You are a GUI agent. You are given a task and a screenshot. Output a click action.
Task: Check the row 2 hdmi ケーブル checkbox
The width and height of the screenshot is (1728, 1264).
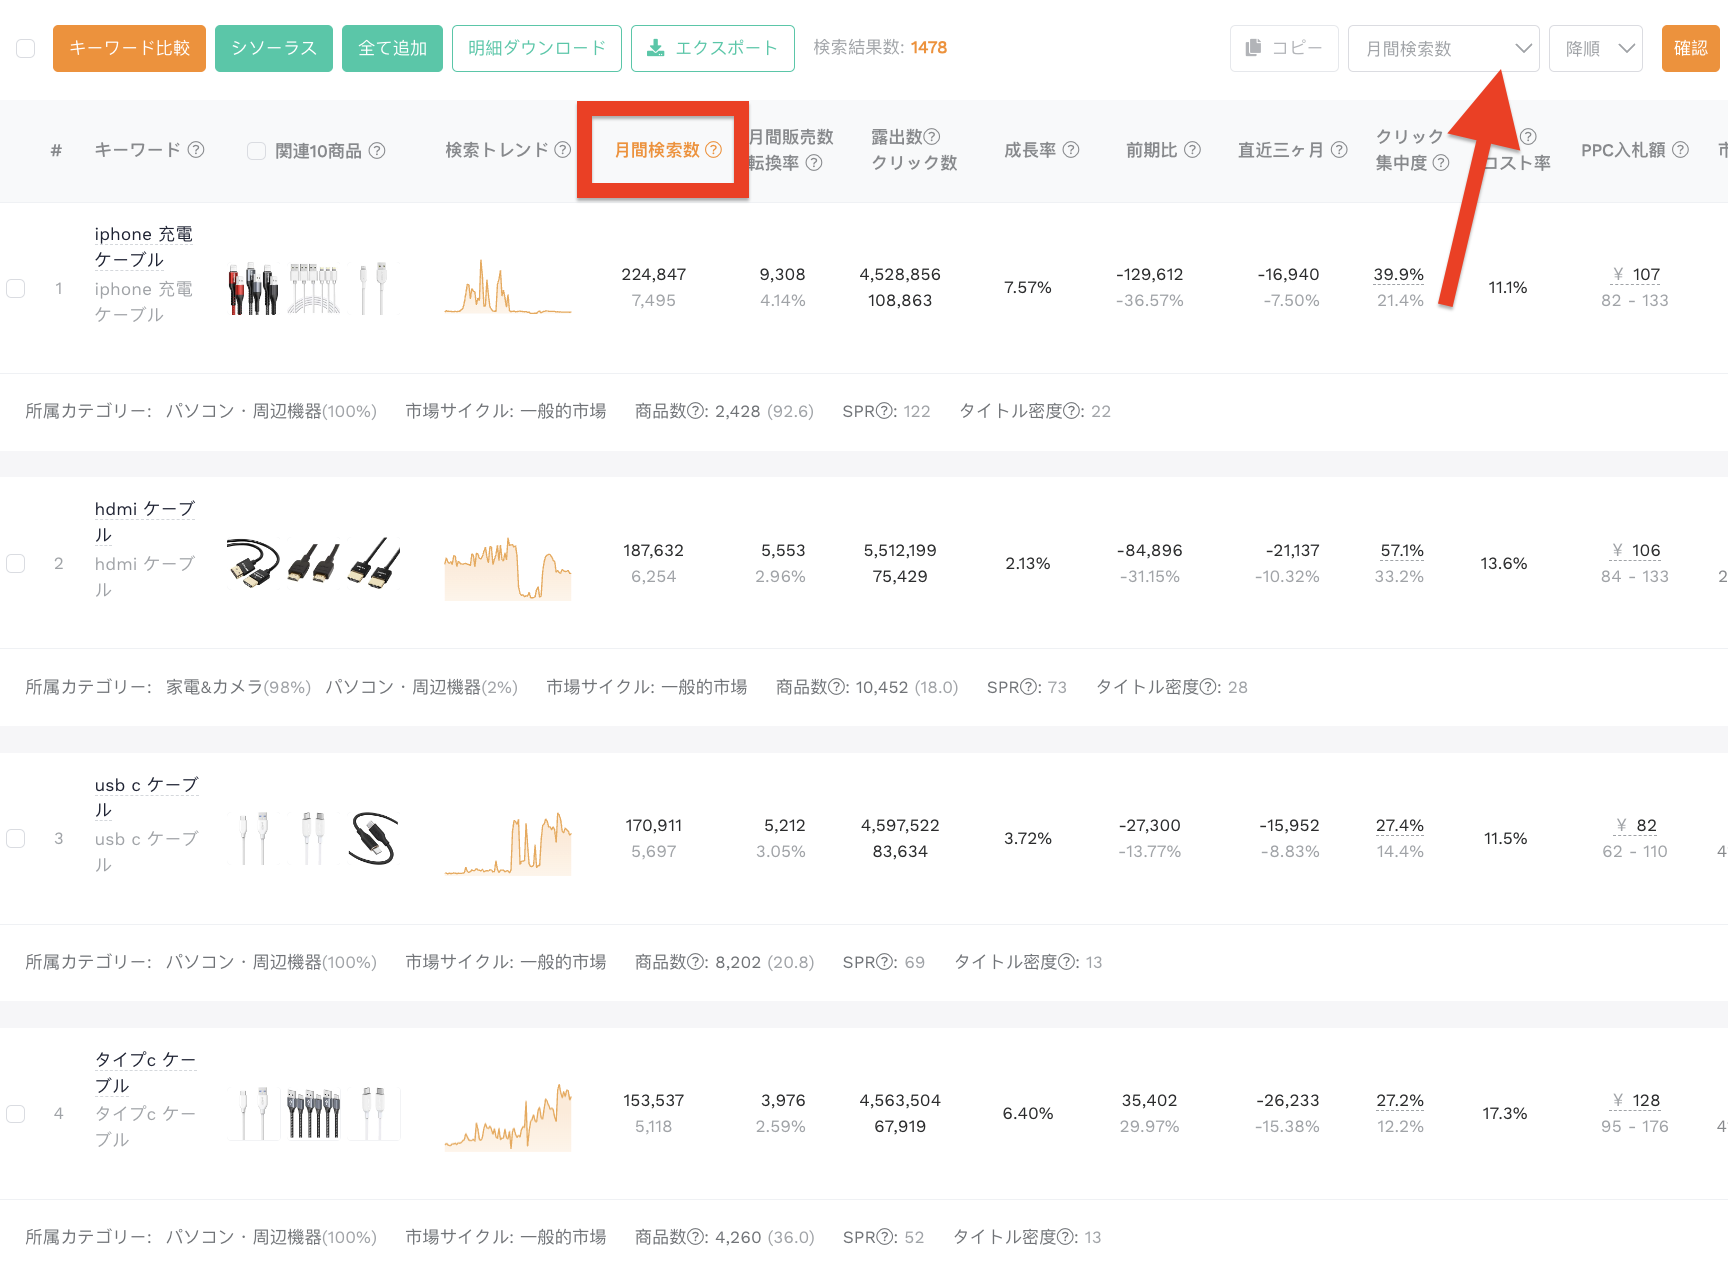click(16, 563)
